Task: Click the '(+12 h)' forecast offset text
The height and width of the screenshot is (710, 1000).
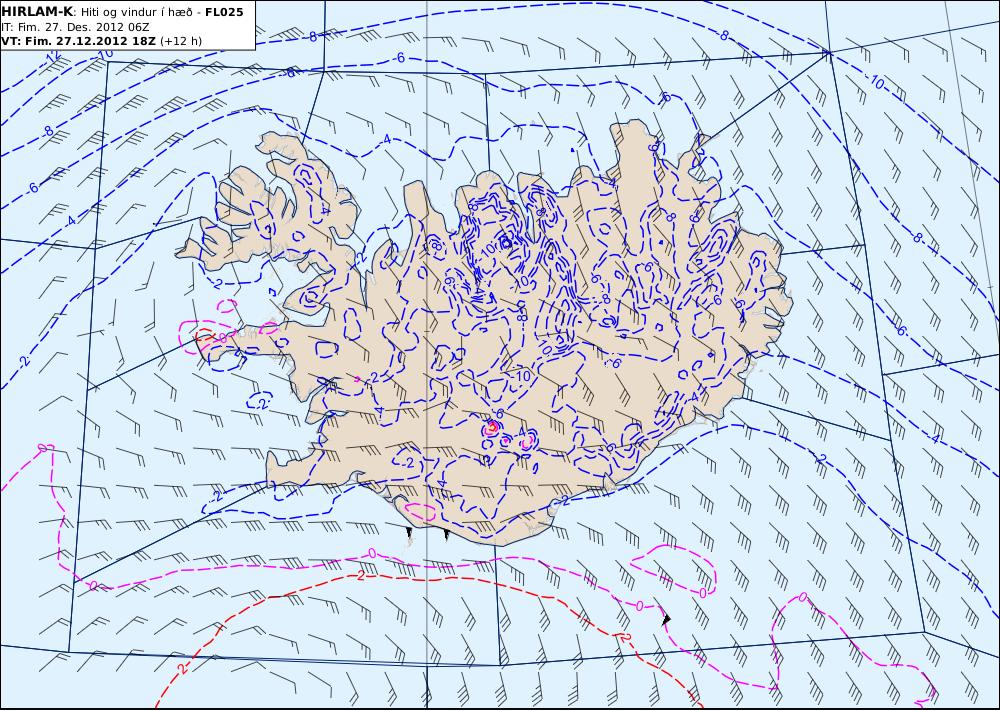Action: [x=180, y=41]
